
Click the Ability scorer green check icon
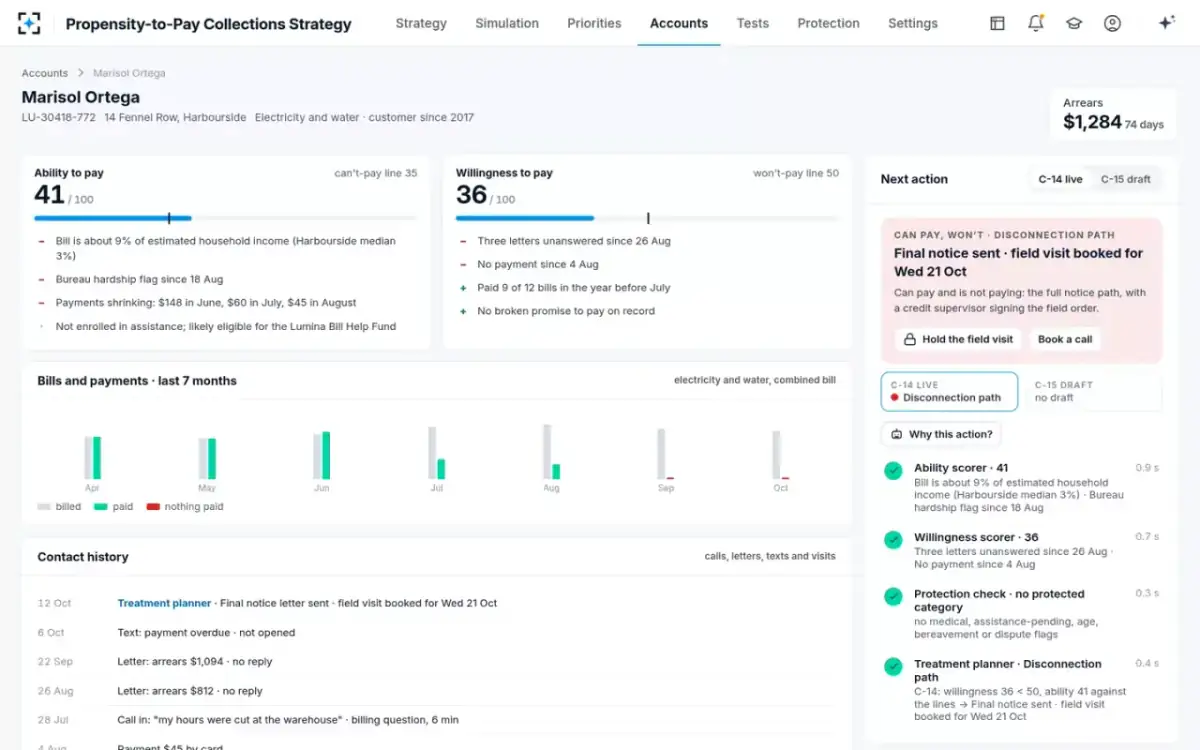point(893,470)
